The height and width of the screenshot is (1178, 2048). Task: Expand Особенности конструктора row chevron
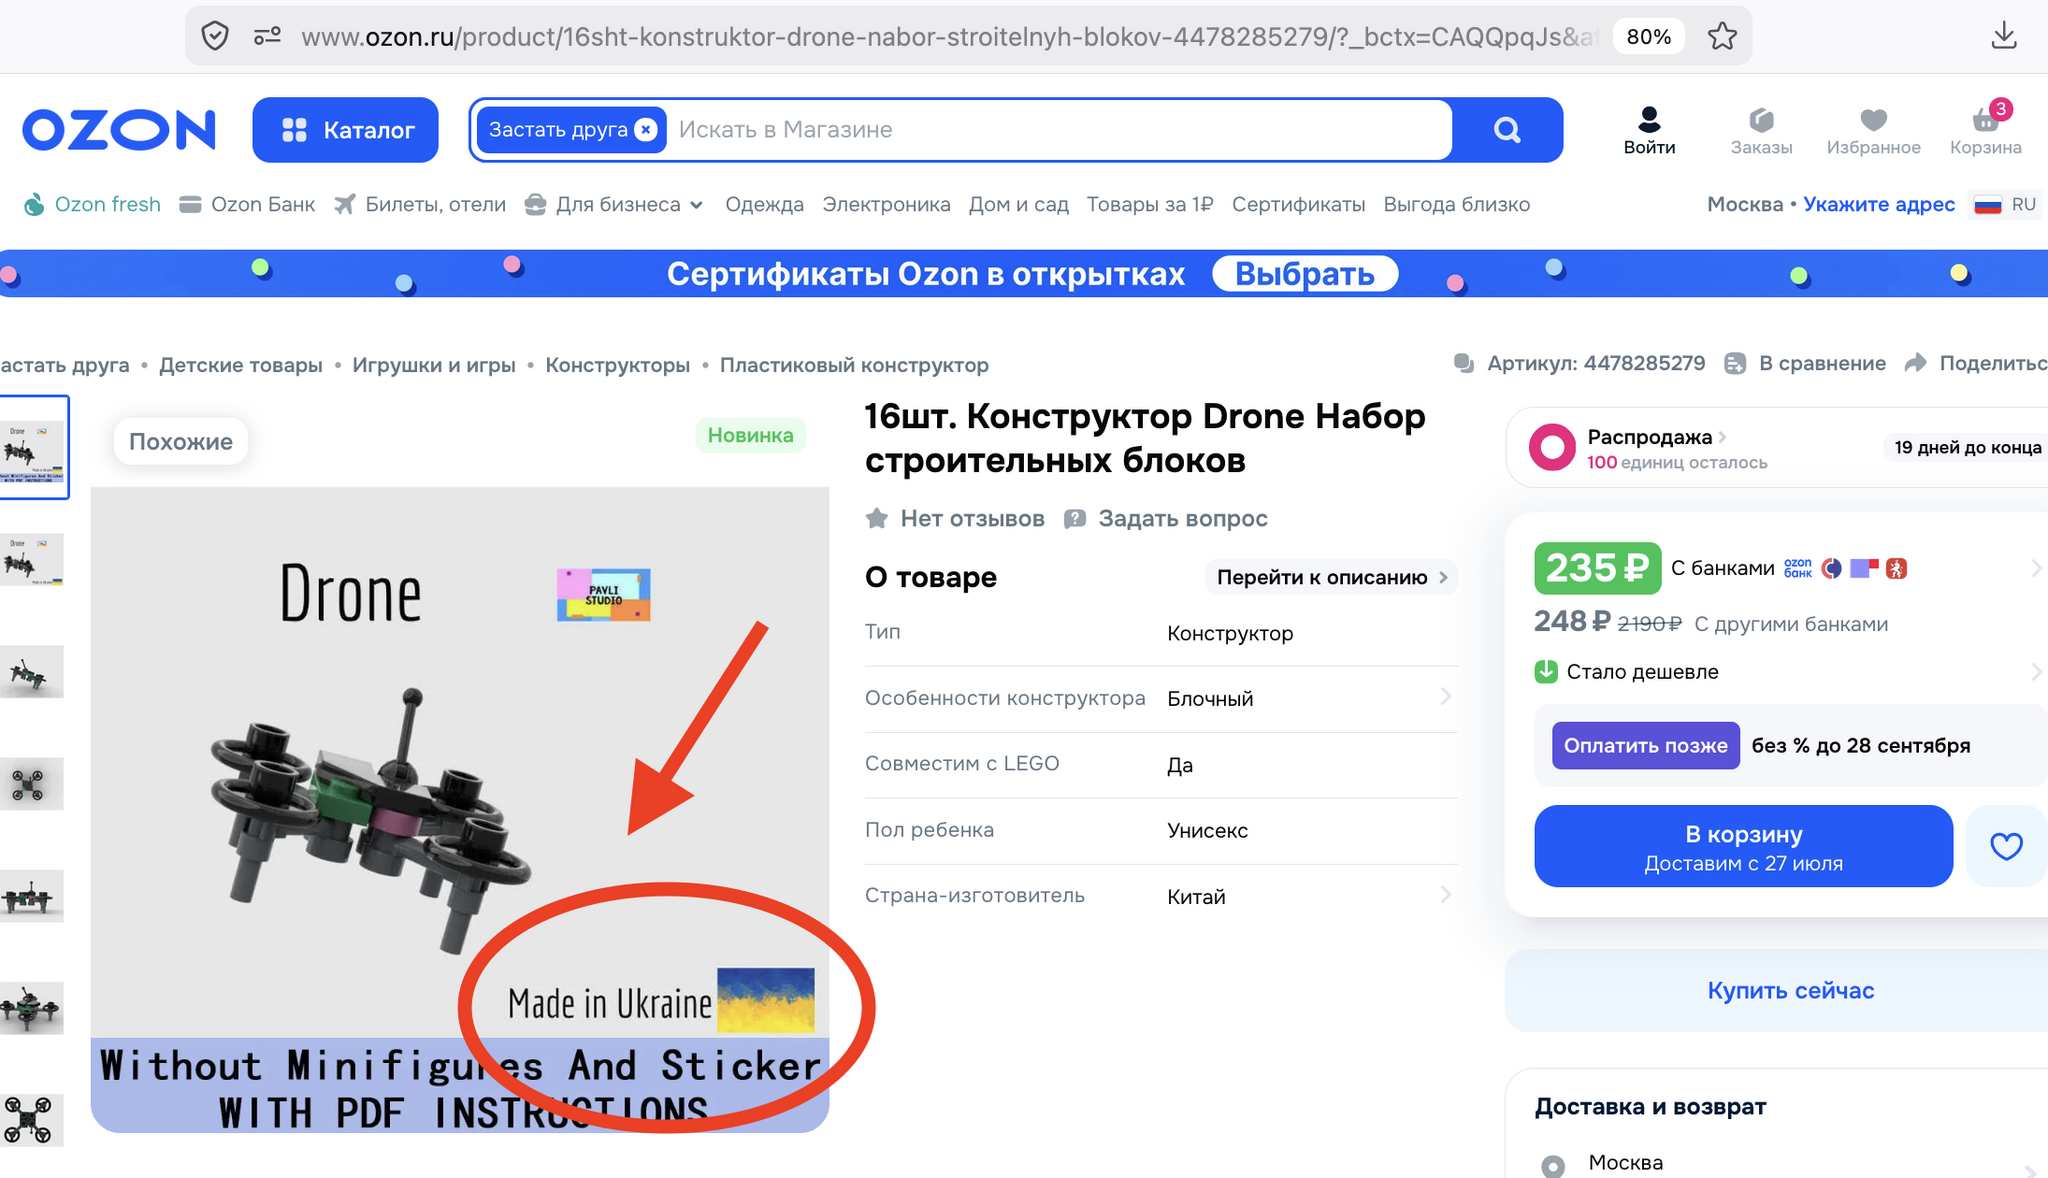click(x=1445, y=697)
